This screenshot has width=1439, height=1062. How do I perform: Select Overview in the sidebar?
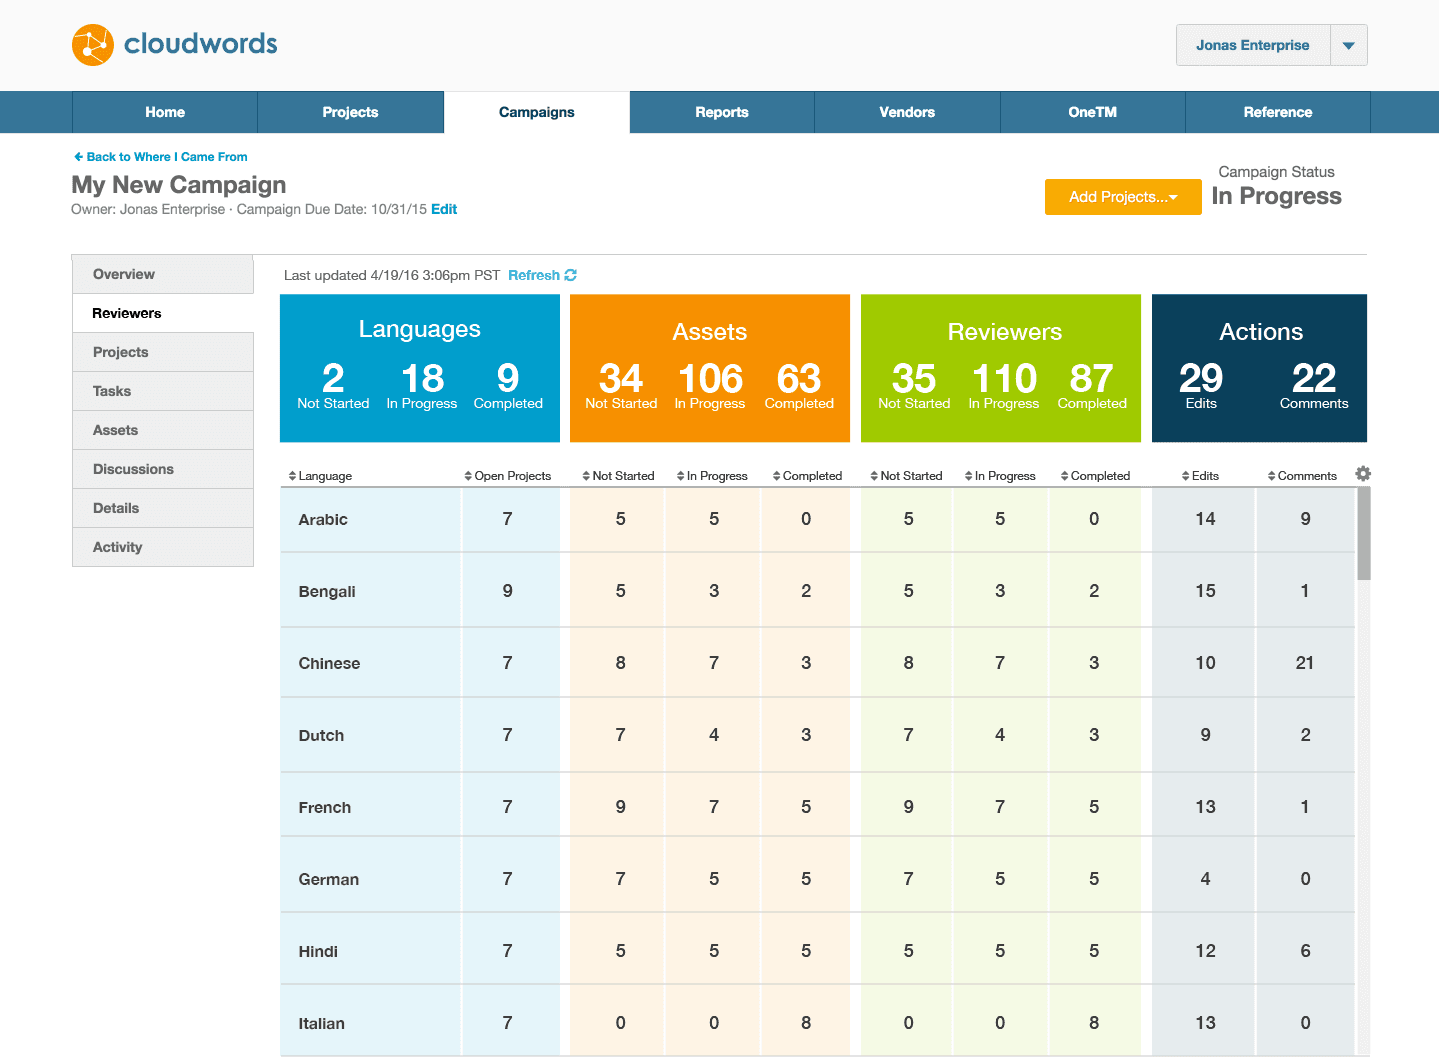163,274
